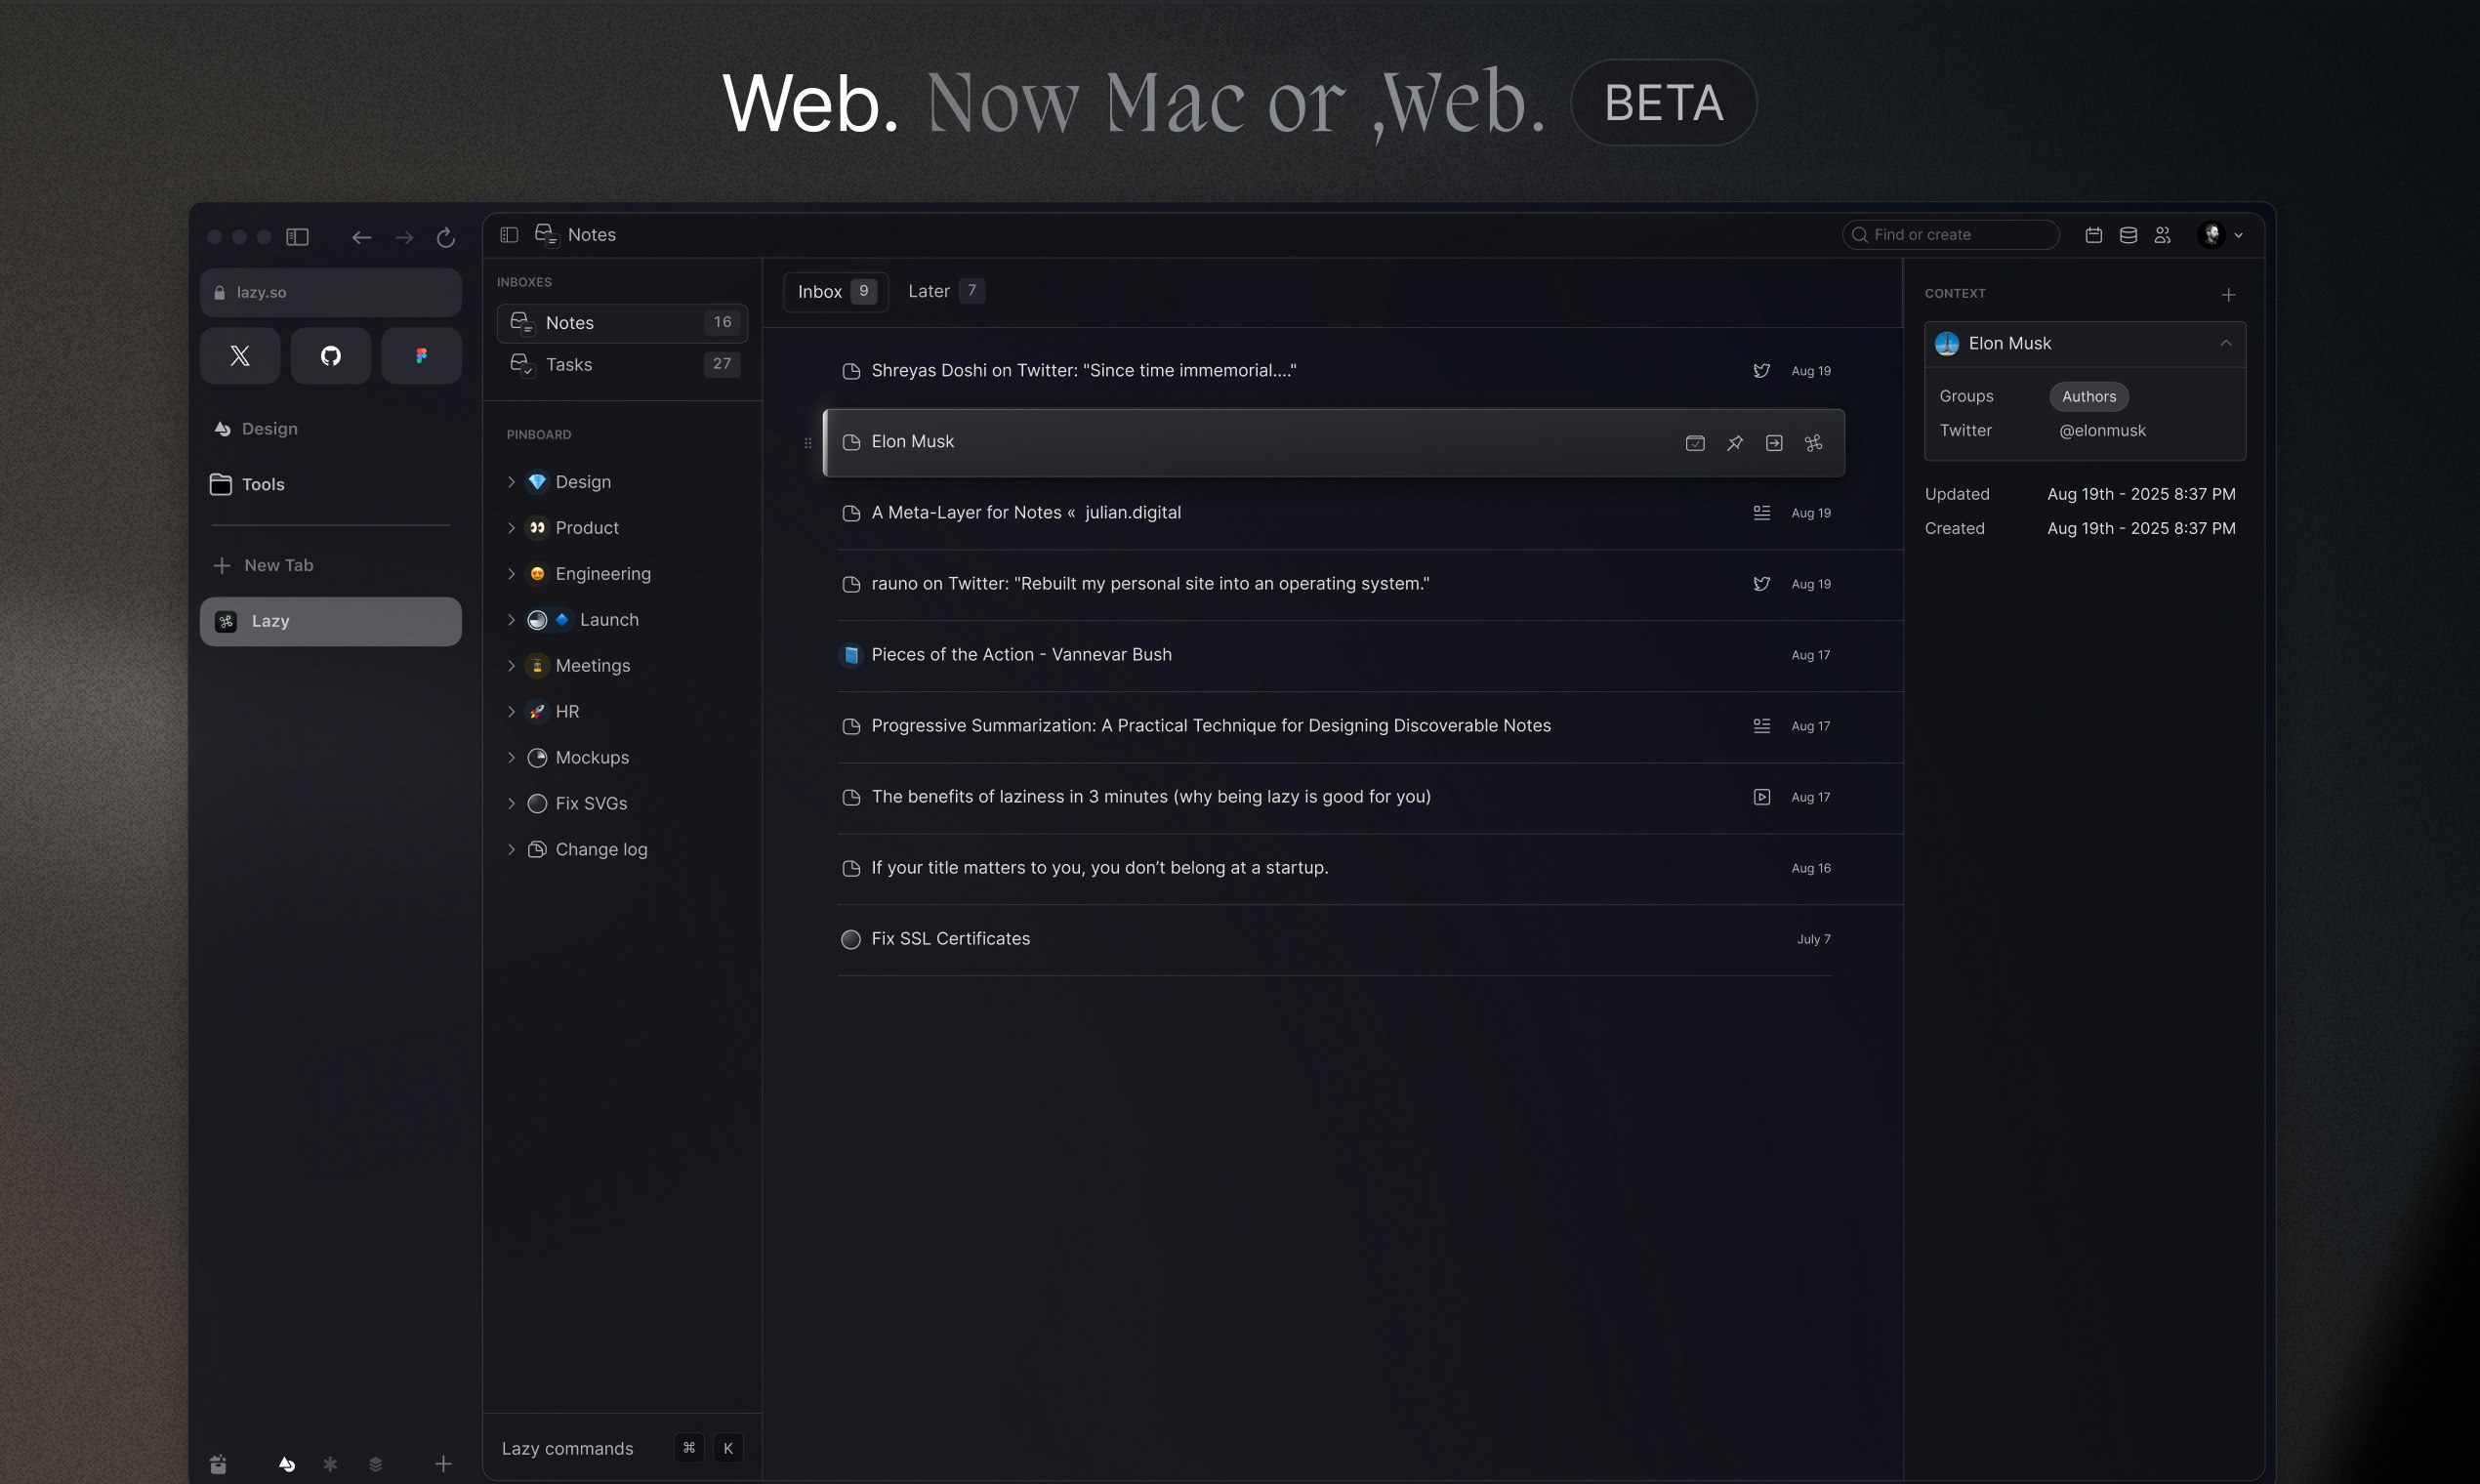
Task: Toggle the Fix SSL Certificates task circle
Action: pyautogui.click(x=851, y=939)
